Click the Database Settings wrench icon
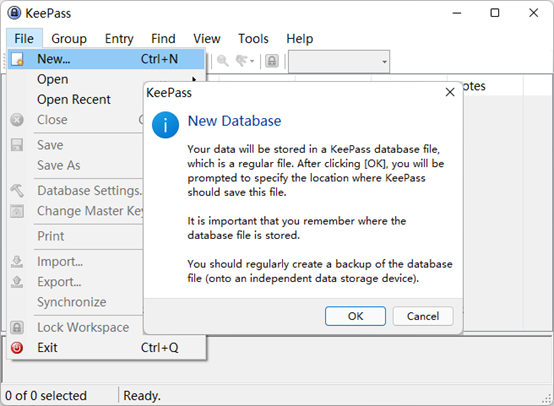The height and width of the screenshot is (406, 554). click(17, 191)
